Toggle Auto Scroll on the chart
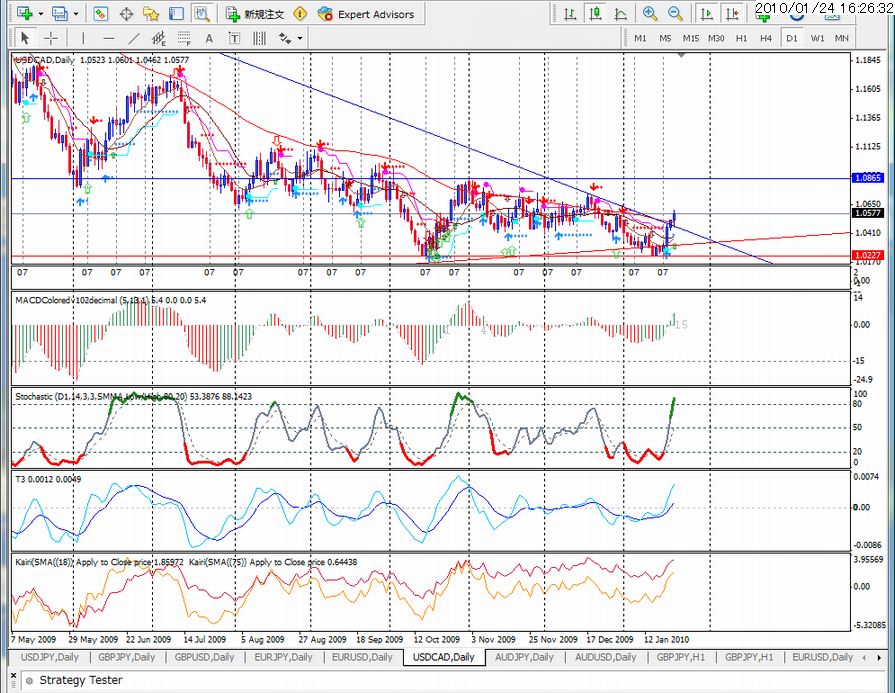895x693 pixels. pyautogui.click(x=707, y=14)
